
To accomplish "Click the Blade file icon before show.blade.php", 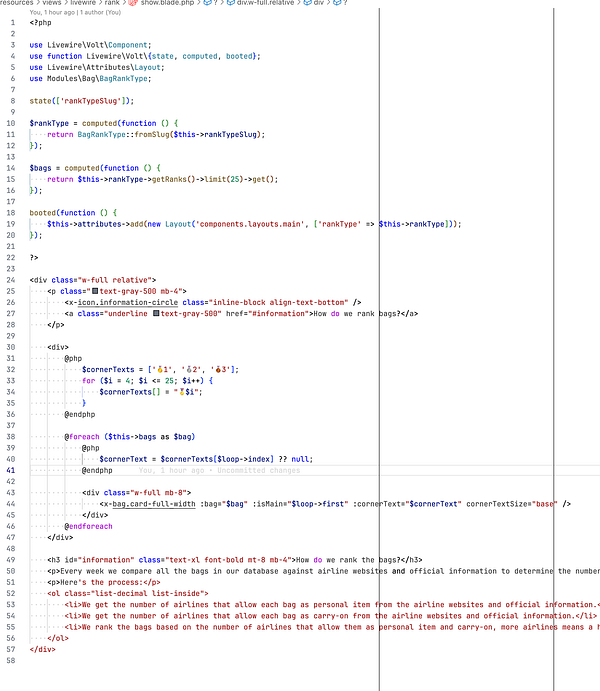I will click(x=133, y=3).
